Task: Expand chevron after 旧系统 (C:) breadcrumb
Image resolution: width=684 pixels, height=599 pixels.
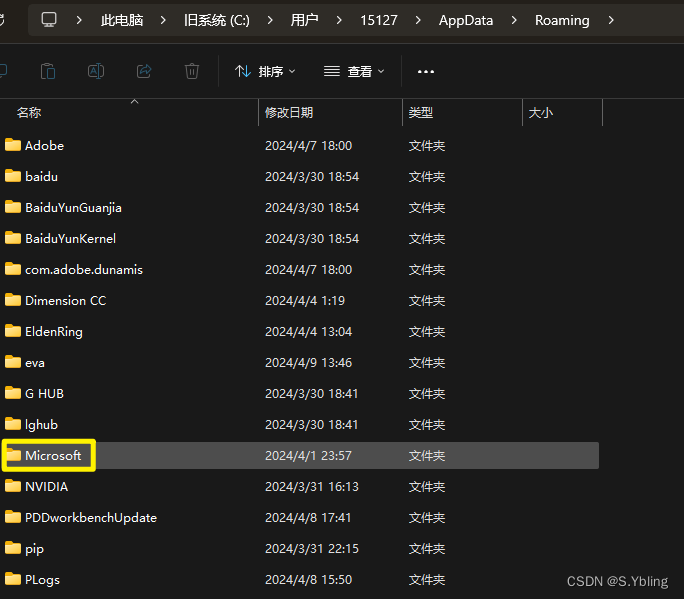Action: [270, 20]
